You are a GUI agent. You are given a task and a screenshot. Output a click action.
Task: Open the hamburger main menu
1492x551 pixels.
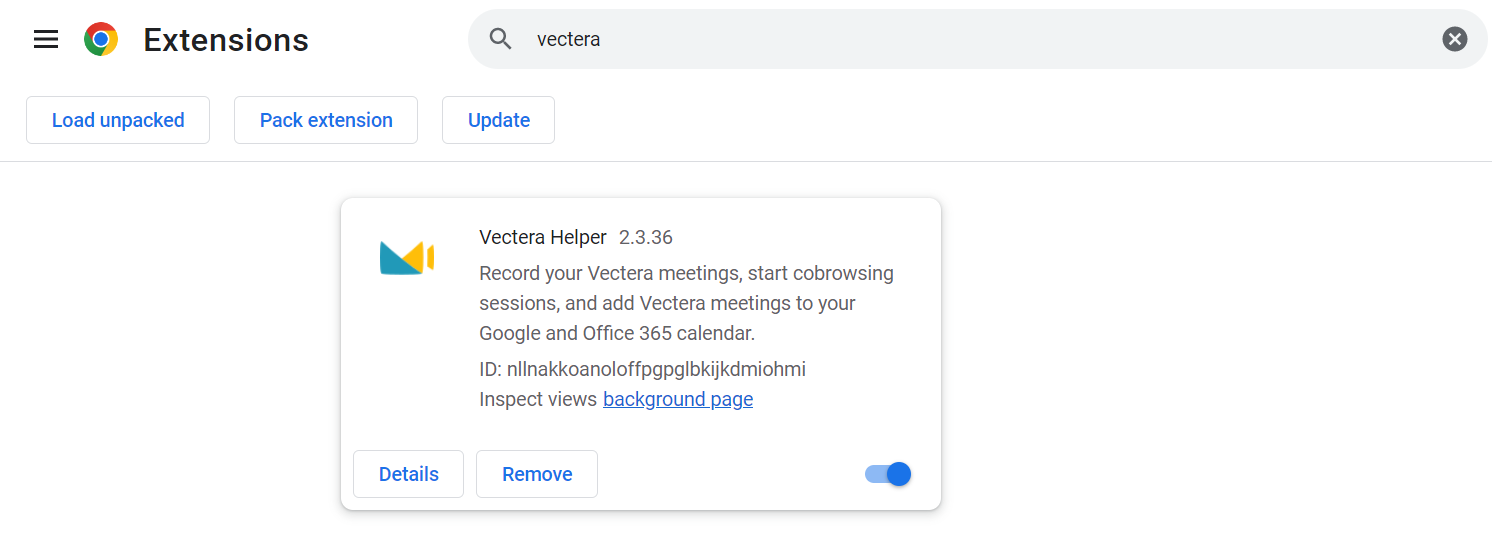(x=46, y=40)
